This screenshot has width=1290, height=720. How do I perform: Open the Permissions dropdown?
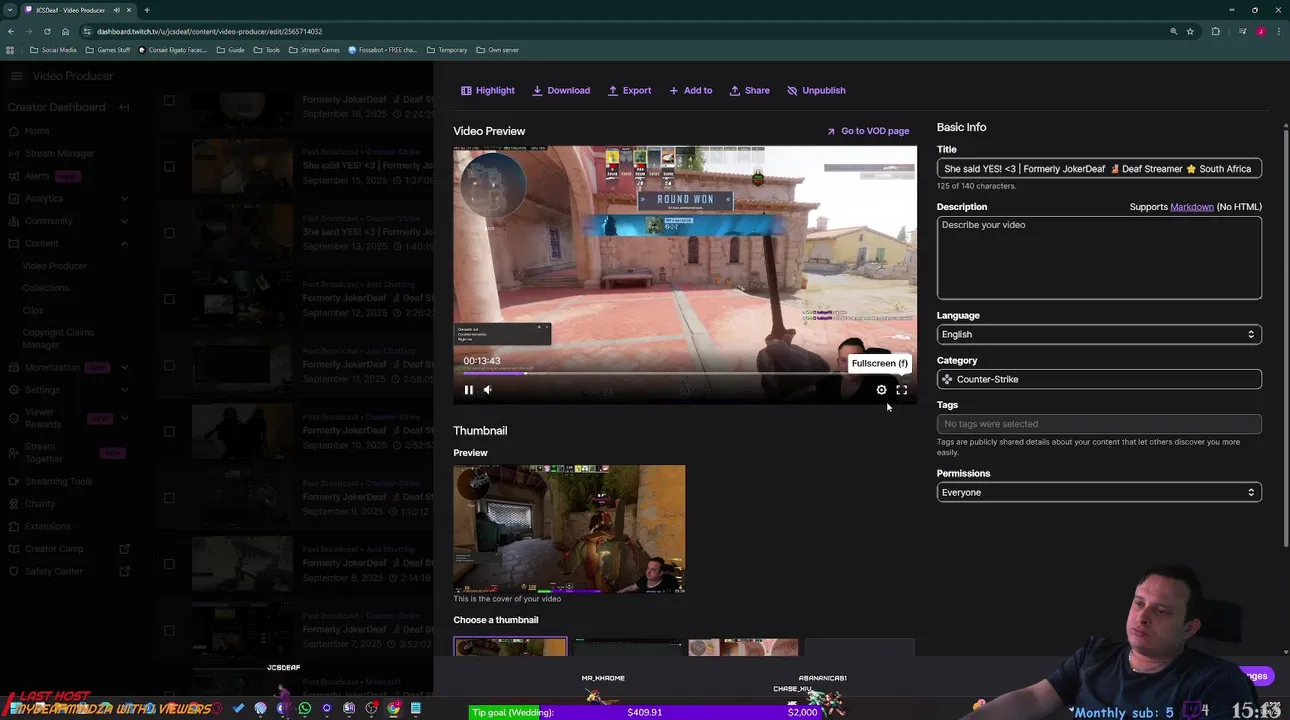[x=1099, y=492]
